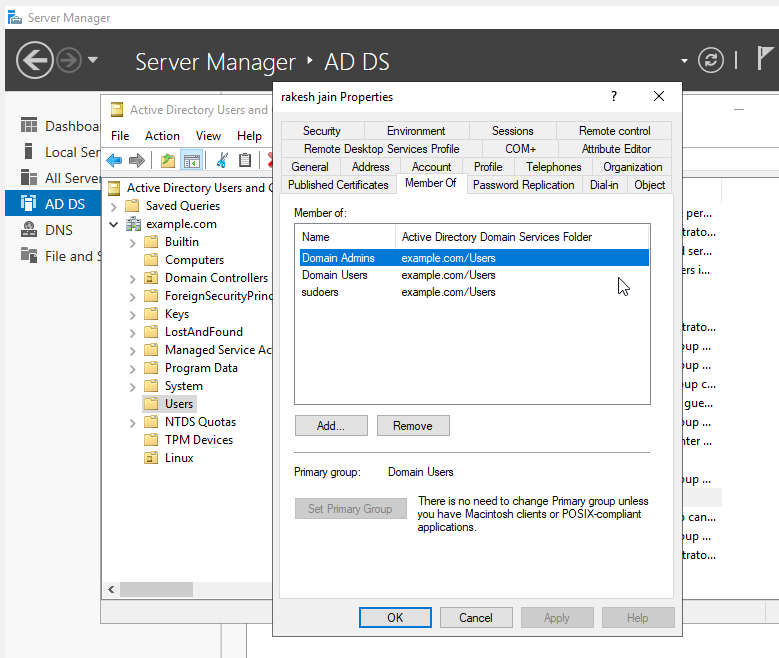Expand the Keys container

[133, 315]
